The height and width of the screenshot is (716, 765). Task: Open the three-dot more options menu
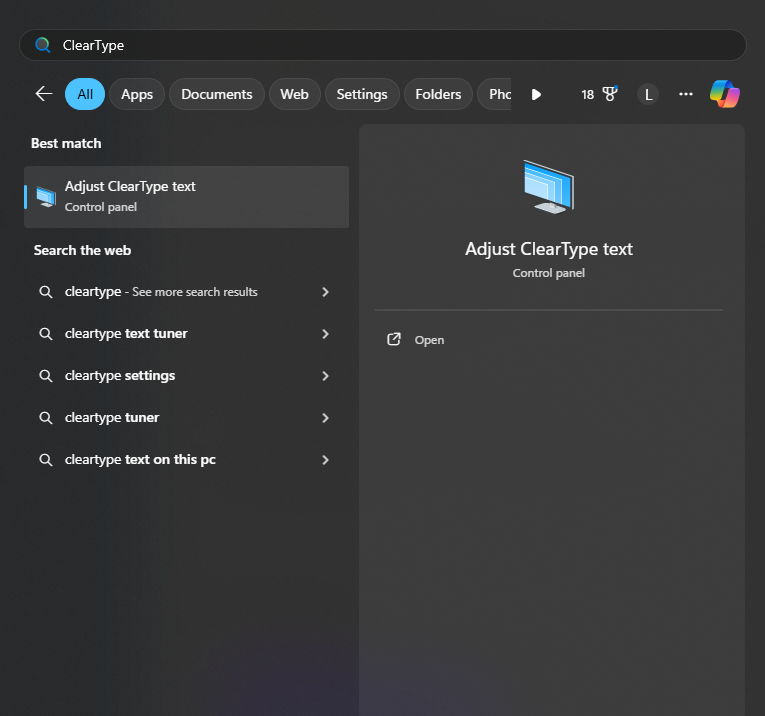point(685,94)
